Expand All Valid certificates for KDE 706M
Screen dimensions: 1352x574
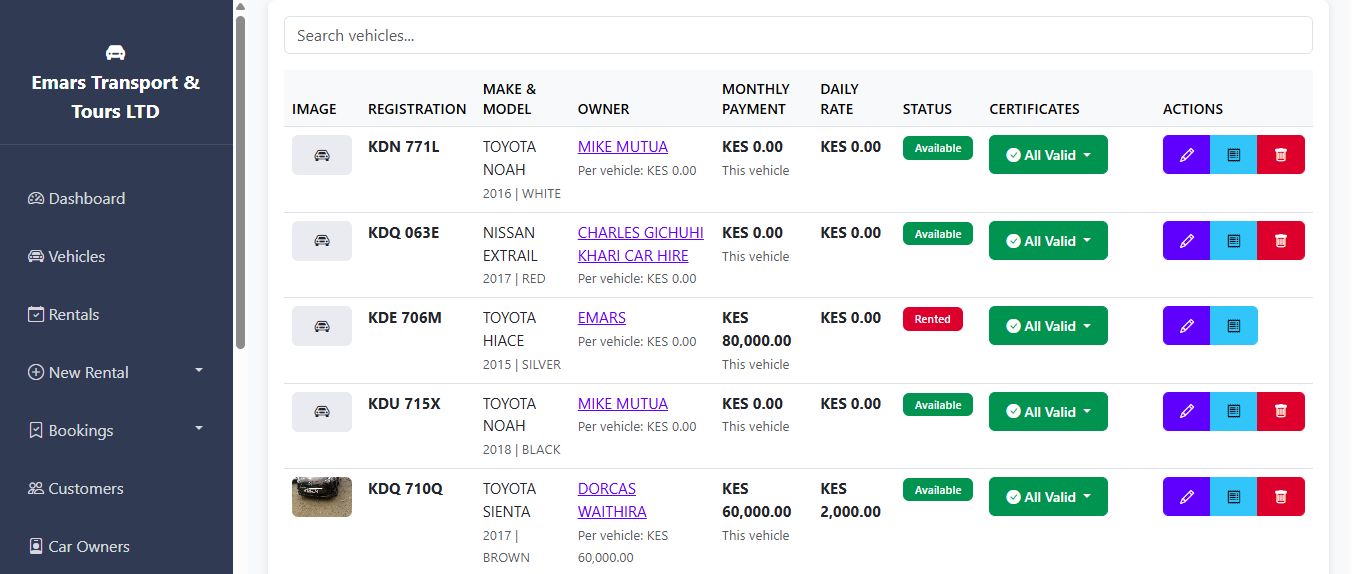1048,326
